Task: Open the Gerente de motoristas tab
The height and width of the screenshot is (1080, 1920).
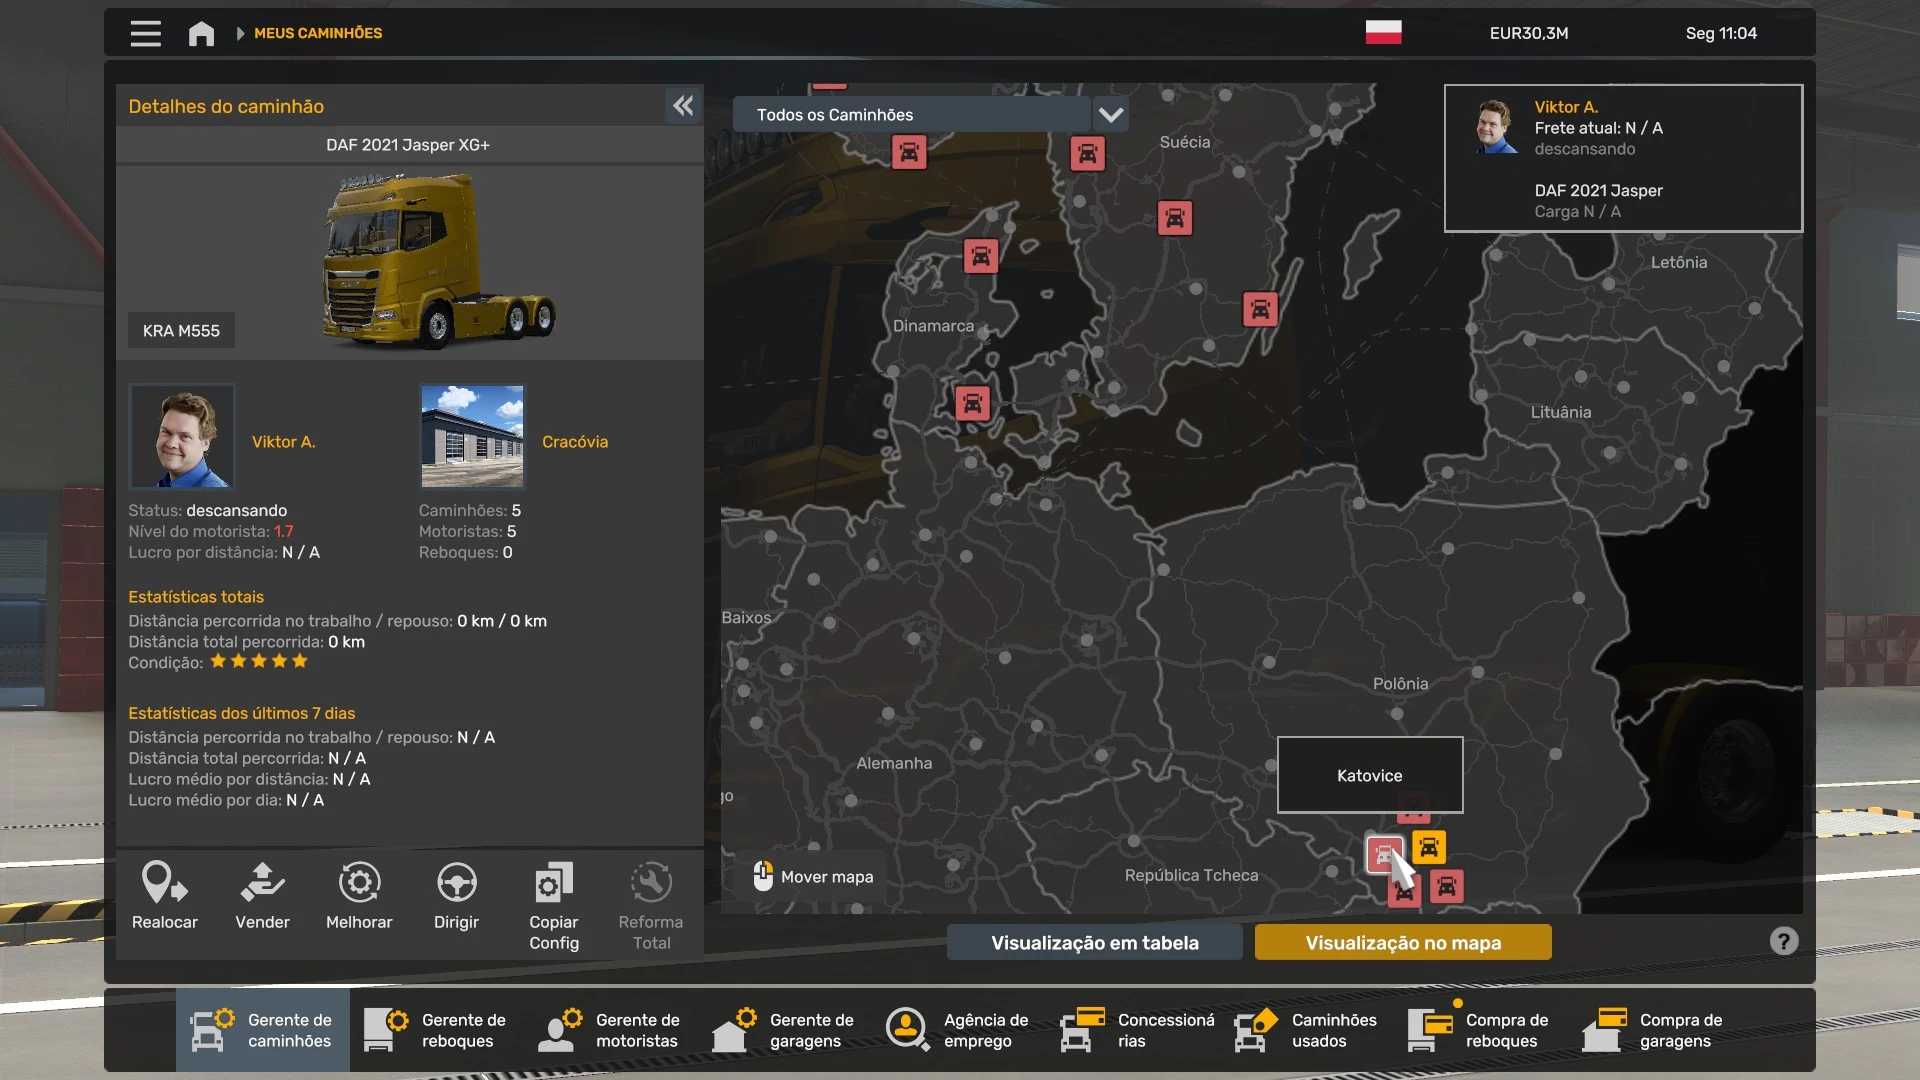Action: tap(610, 1031)
